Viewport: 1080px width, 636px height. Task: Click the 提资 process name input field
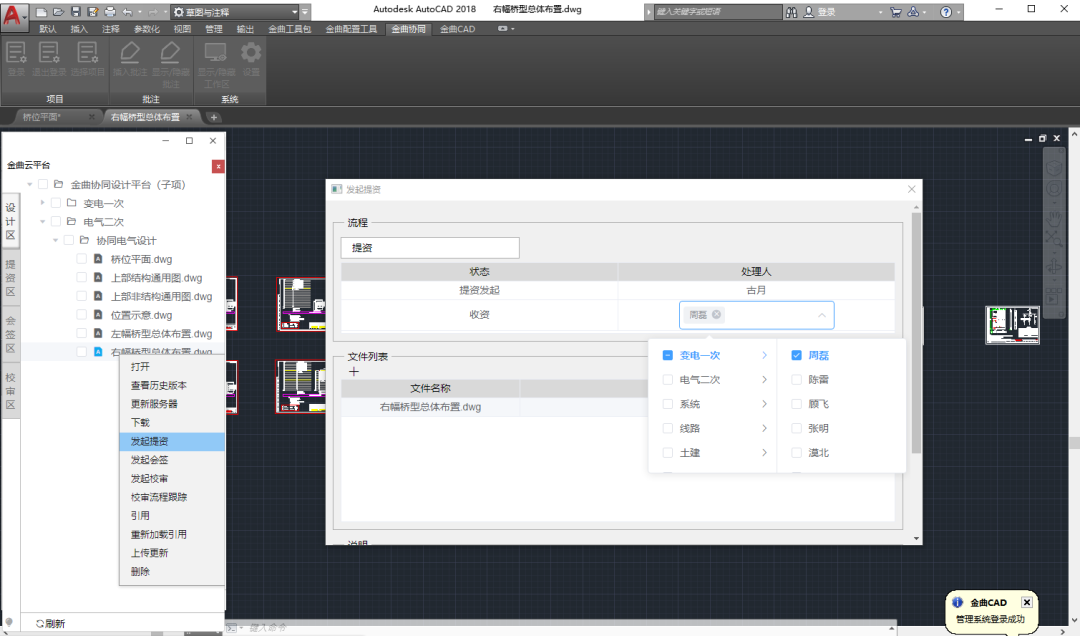(x=430, y=247)
